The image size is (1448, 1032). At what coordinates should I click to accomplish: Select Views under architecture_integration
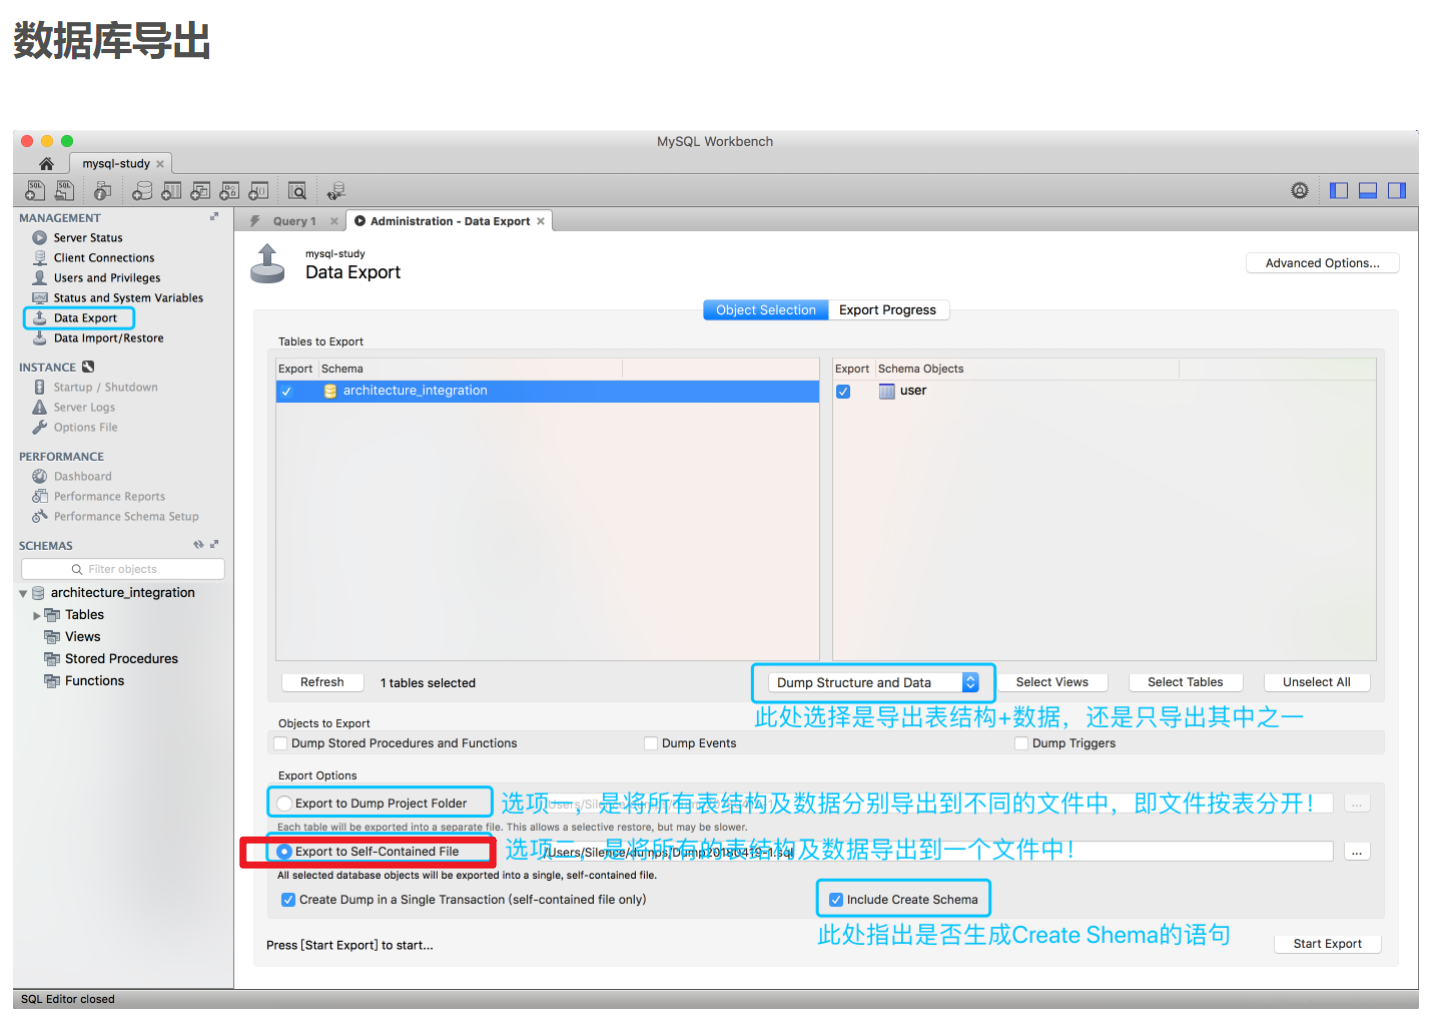pyautogui.click(x=82, y=637)
